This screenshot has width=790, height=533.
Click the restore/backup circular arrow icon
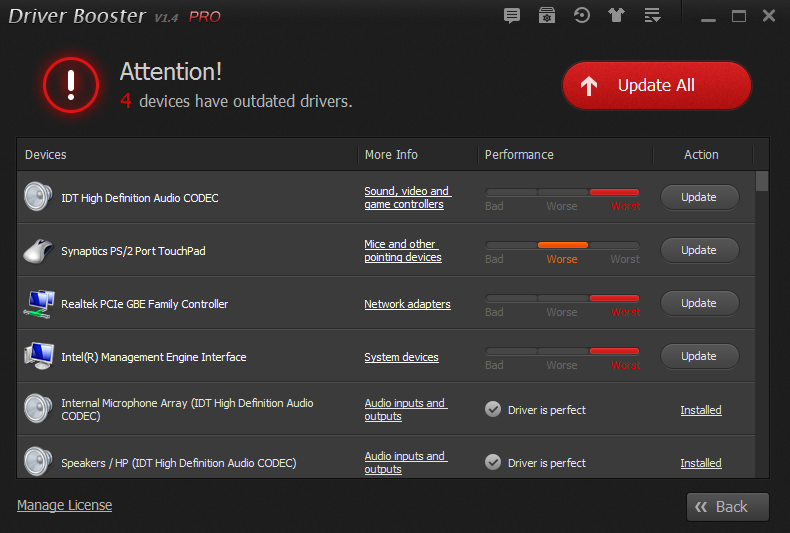coord(581,16)
